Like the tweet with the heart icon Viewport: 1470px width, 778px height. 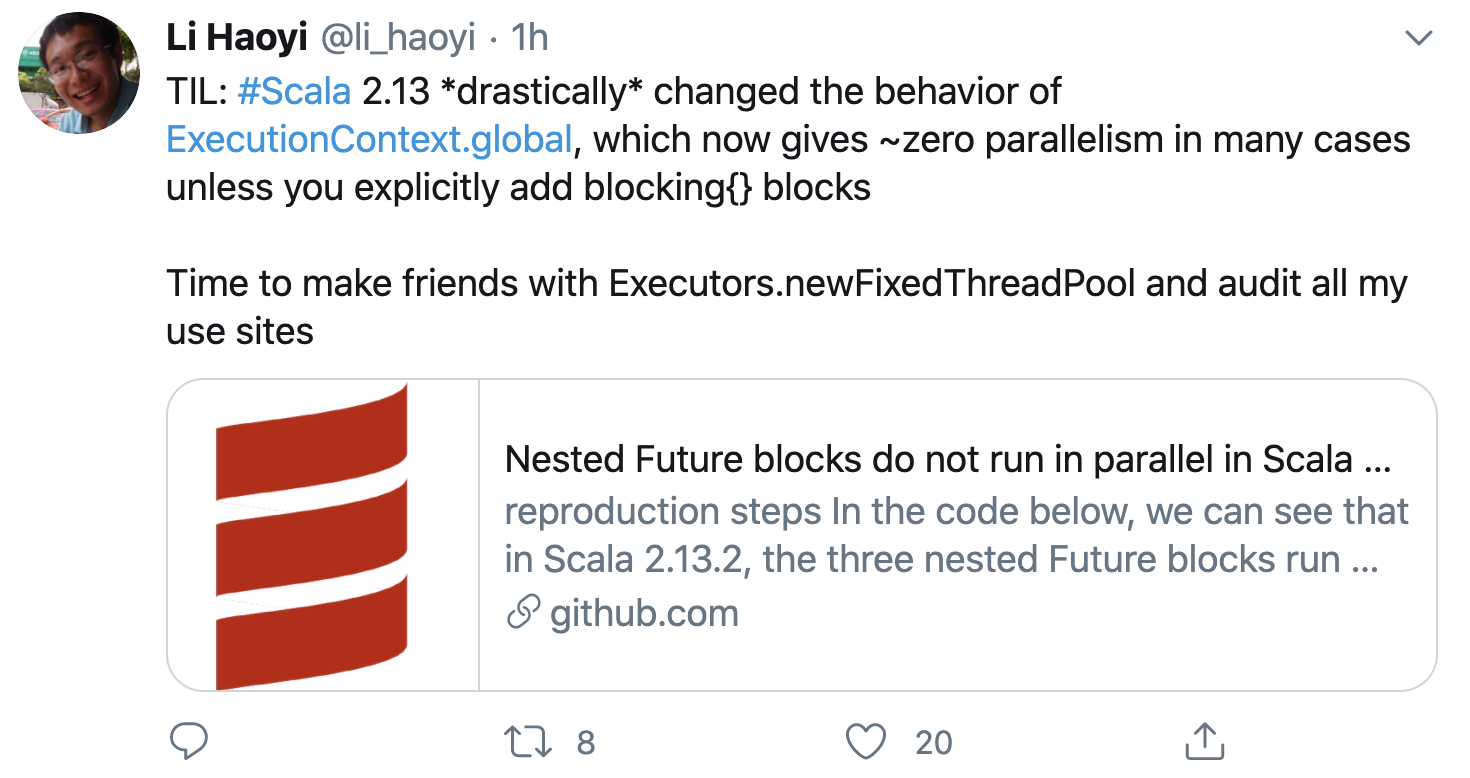(x=865, y=741)
